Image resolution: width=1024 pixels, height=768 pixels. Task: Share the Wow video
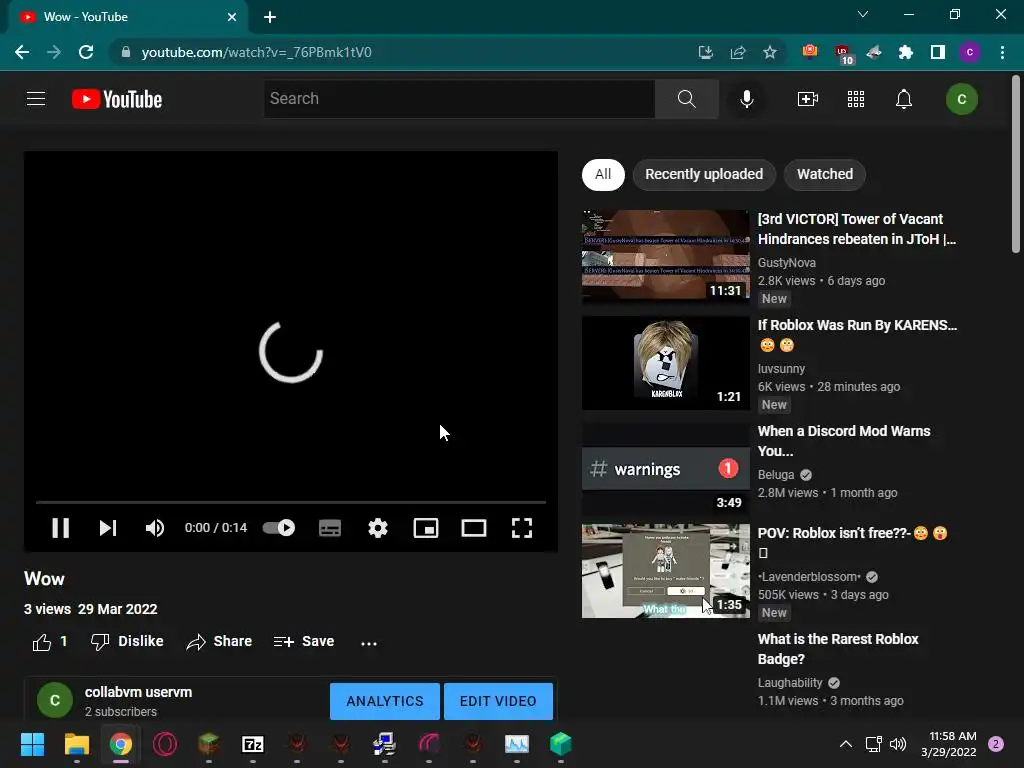point(219,641)
